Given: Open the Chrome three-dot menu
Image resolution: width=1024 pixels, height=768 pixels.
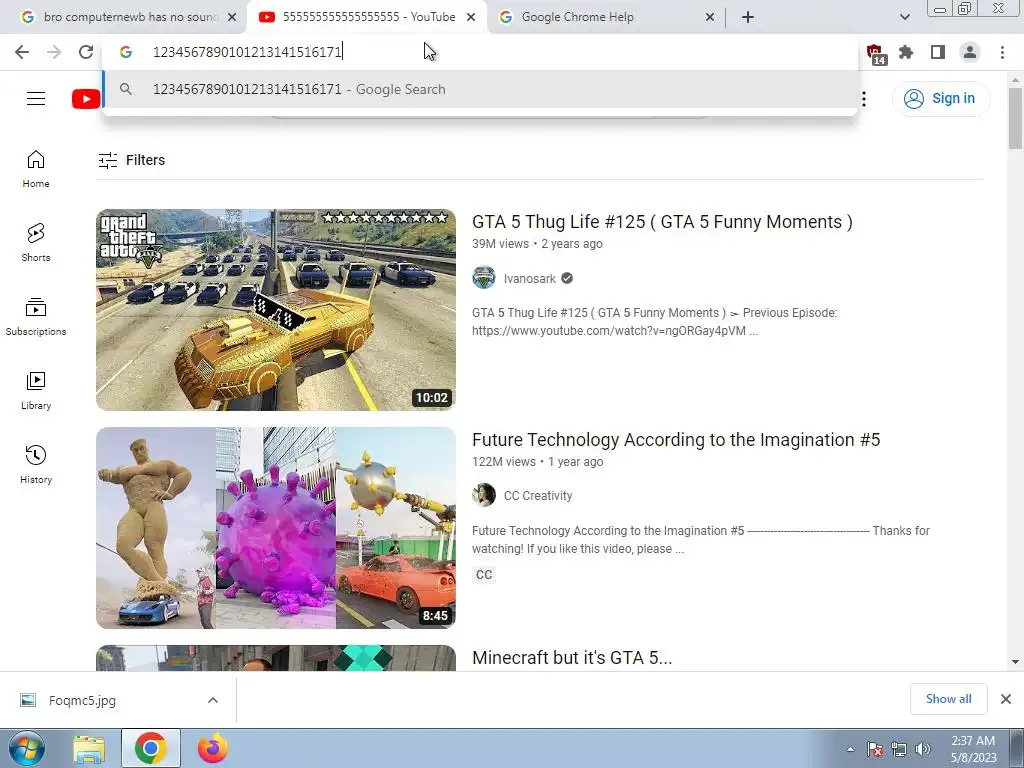Looking at the screenshot, I should [x=1002, y=52].
